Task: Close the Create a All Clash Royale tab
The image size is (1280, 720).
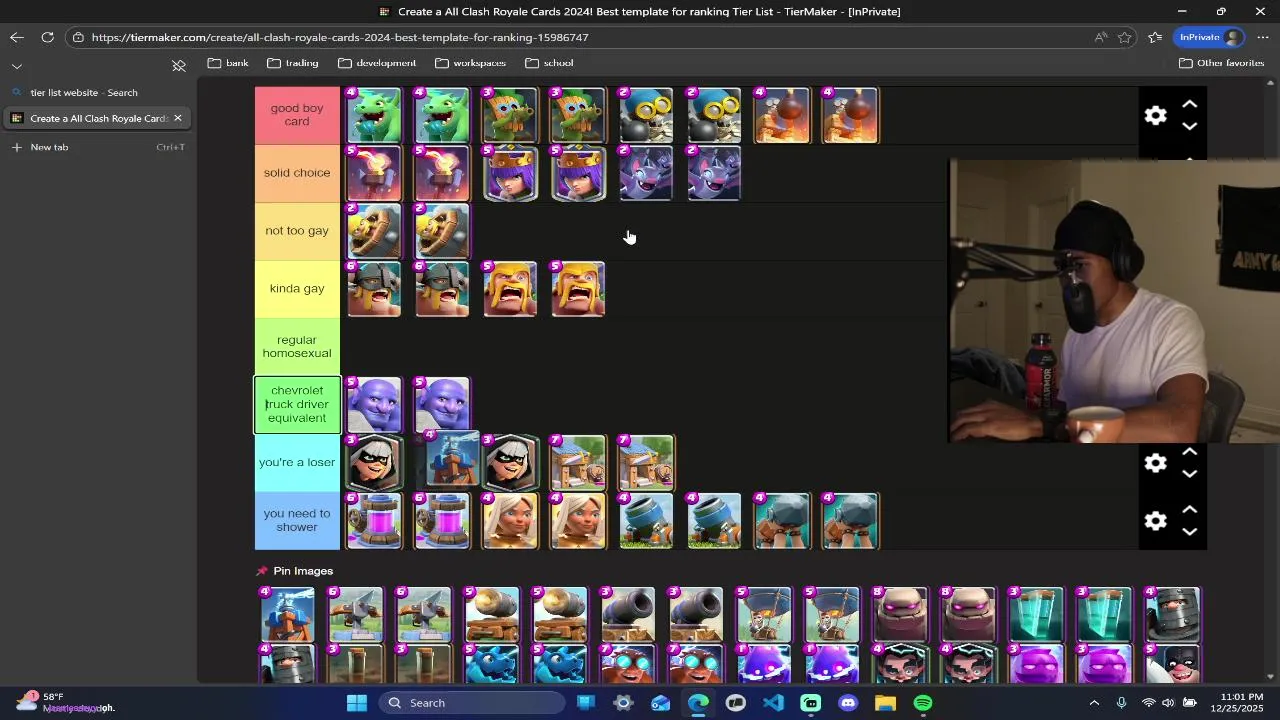Action: coord(178,118)
